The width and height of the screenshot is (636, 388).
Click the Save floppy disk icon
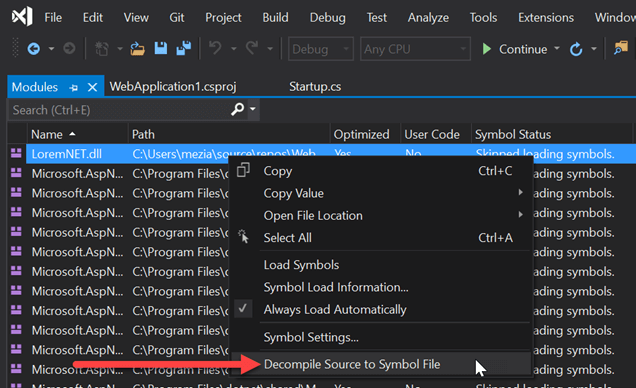[x=161, y=49]
